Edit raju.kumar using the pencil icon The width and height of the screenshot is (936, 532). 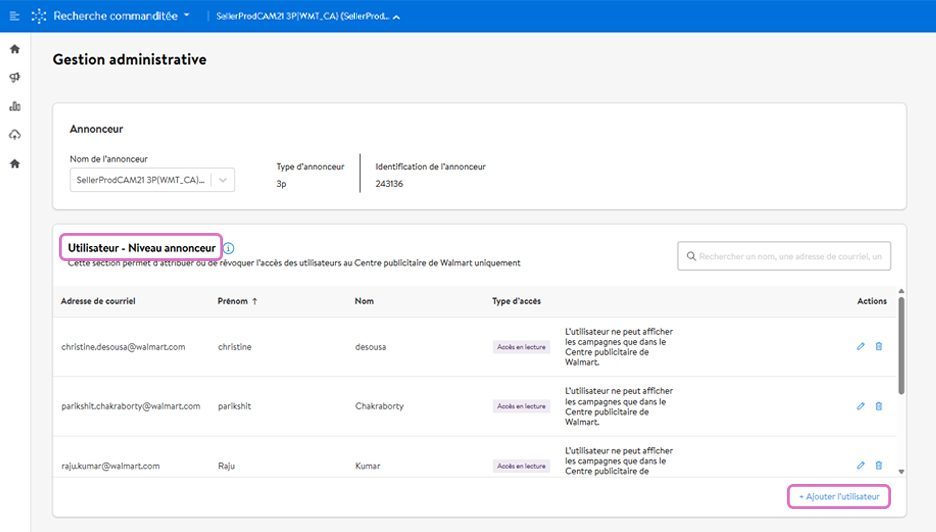860,465
